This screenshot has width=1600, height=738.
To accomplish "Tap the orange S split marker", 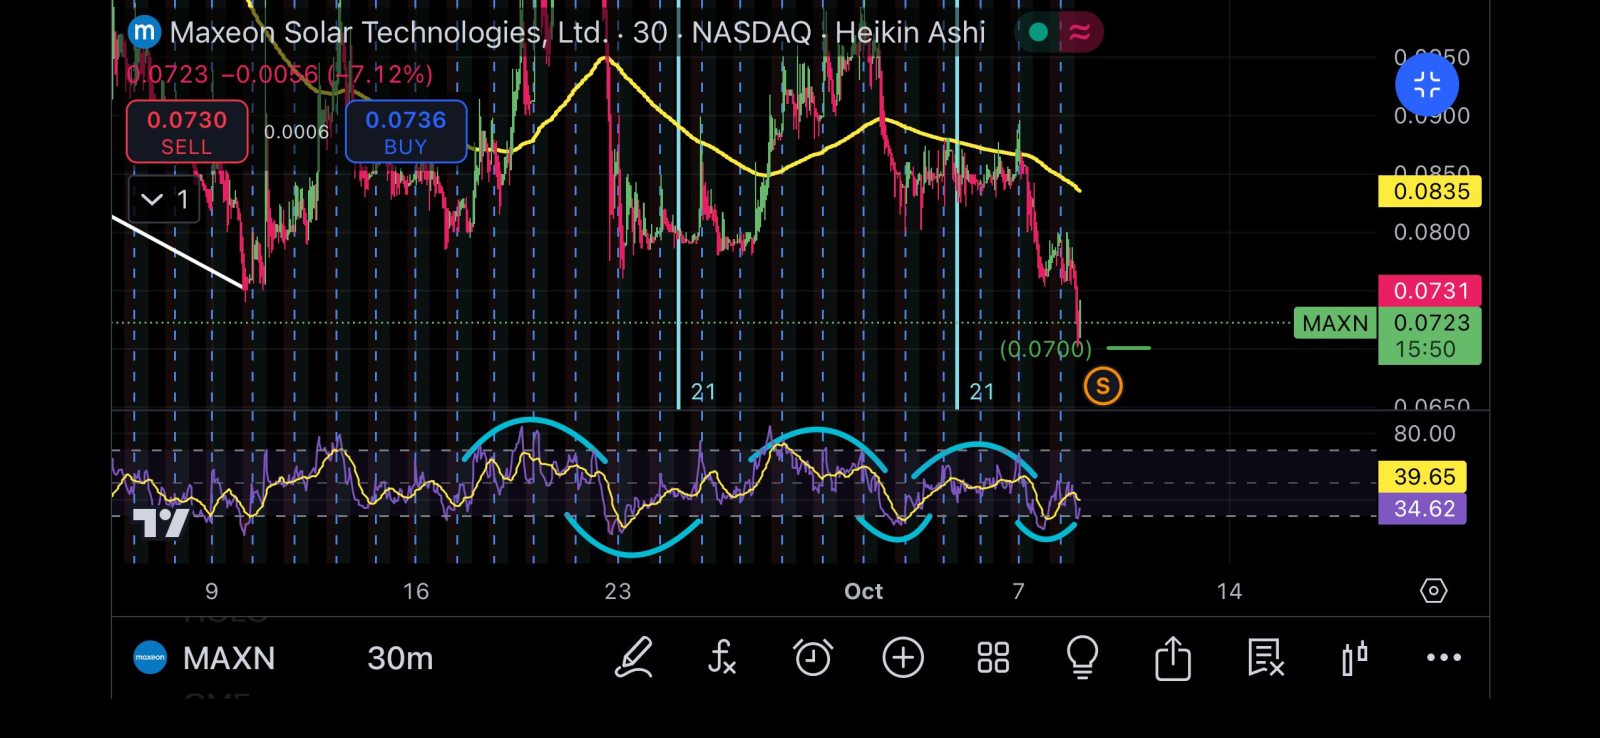I will click(x=1103, y=386).
